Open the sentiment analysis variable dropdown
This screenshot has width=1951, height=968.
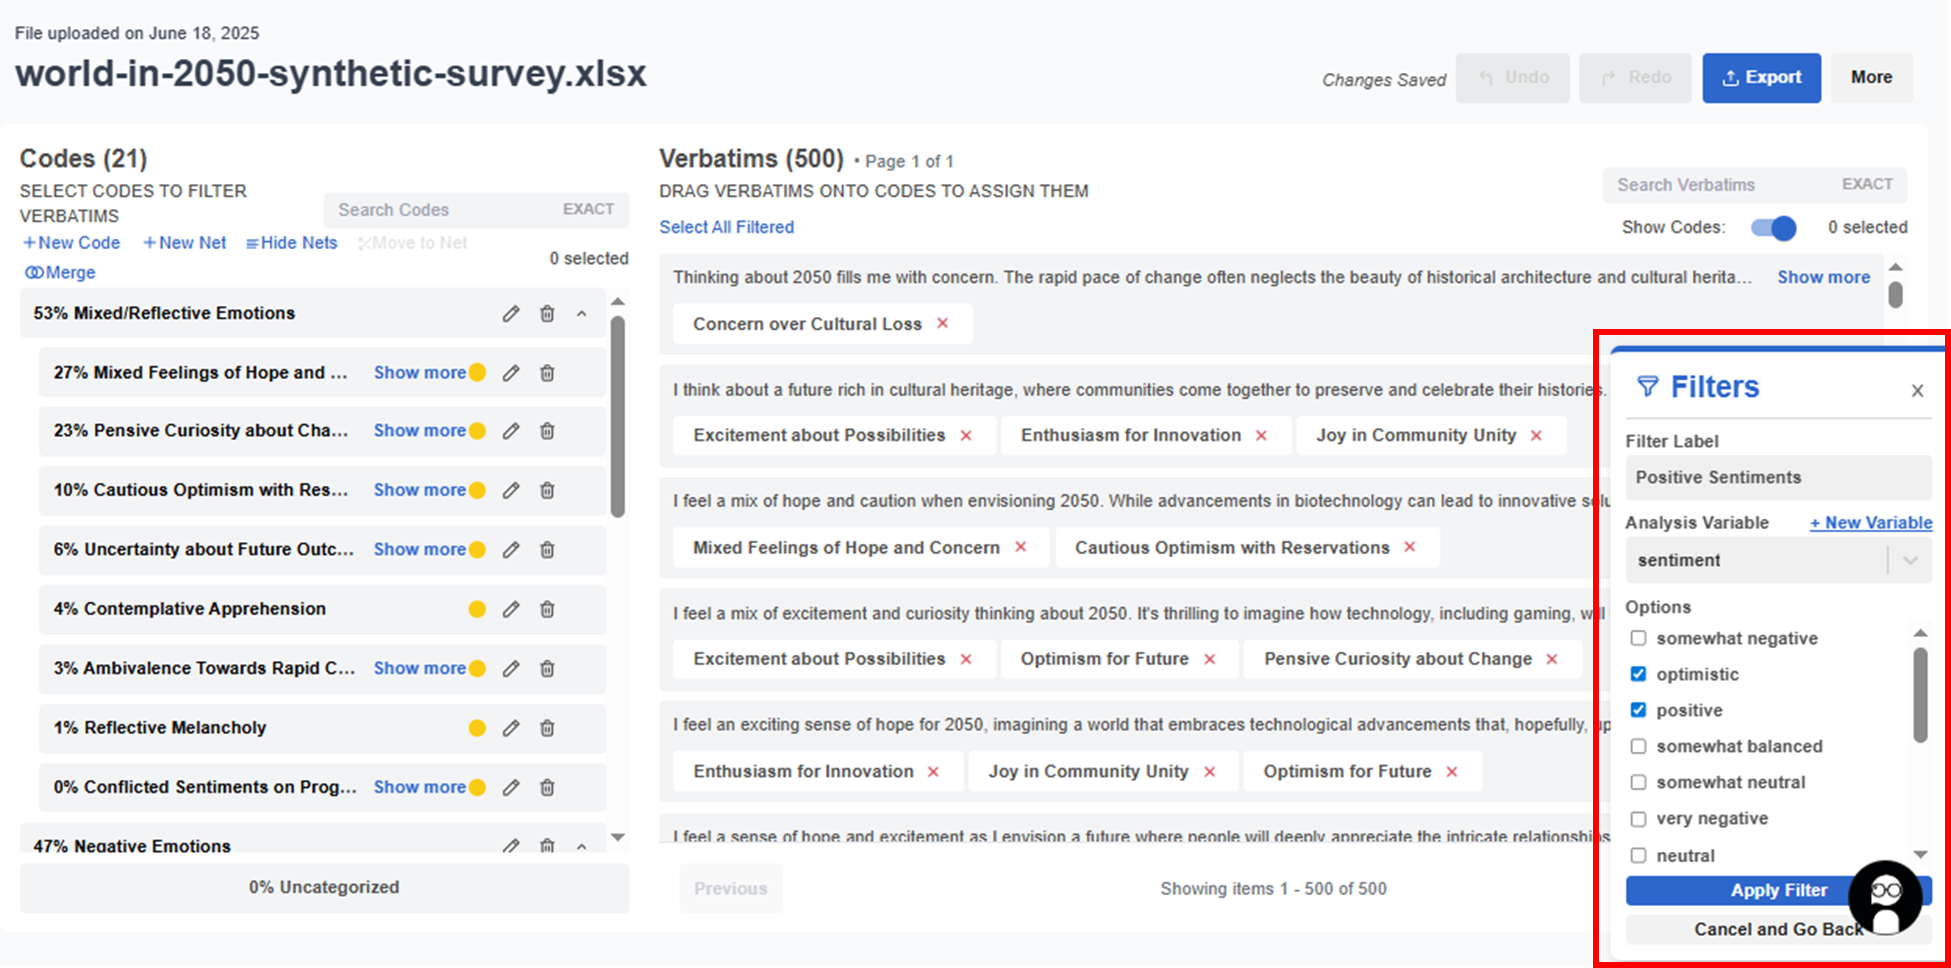click(1909, 561)
